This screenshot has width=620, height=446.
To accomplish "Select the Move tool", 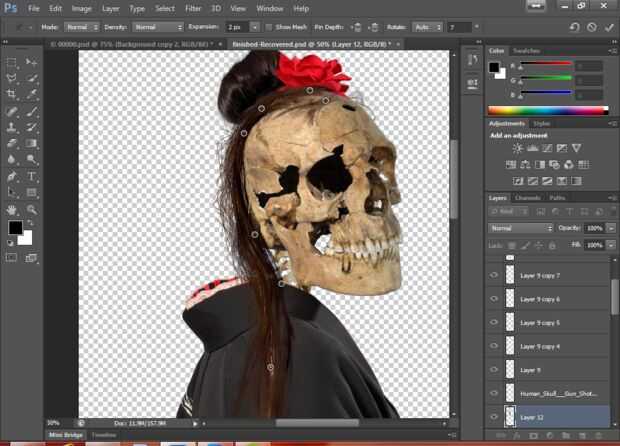I will (x=31, y=62).
